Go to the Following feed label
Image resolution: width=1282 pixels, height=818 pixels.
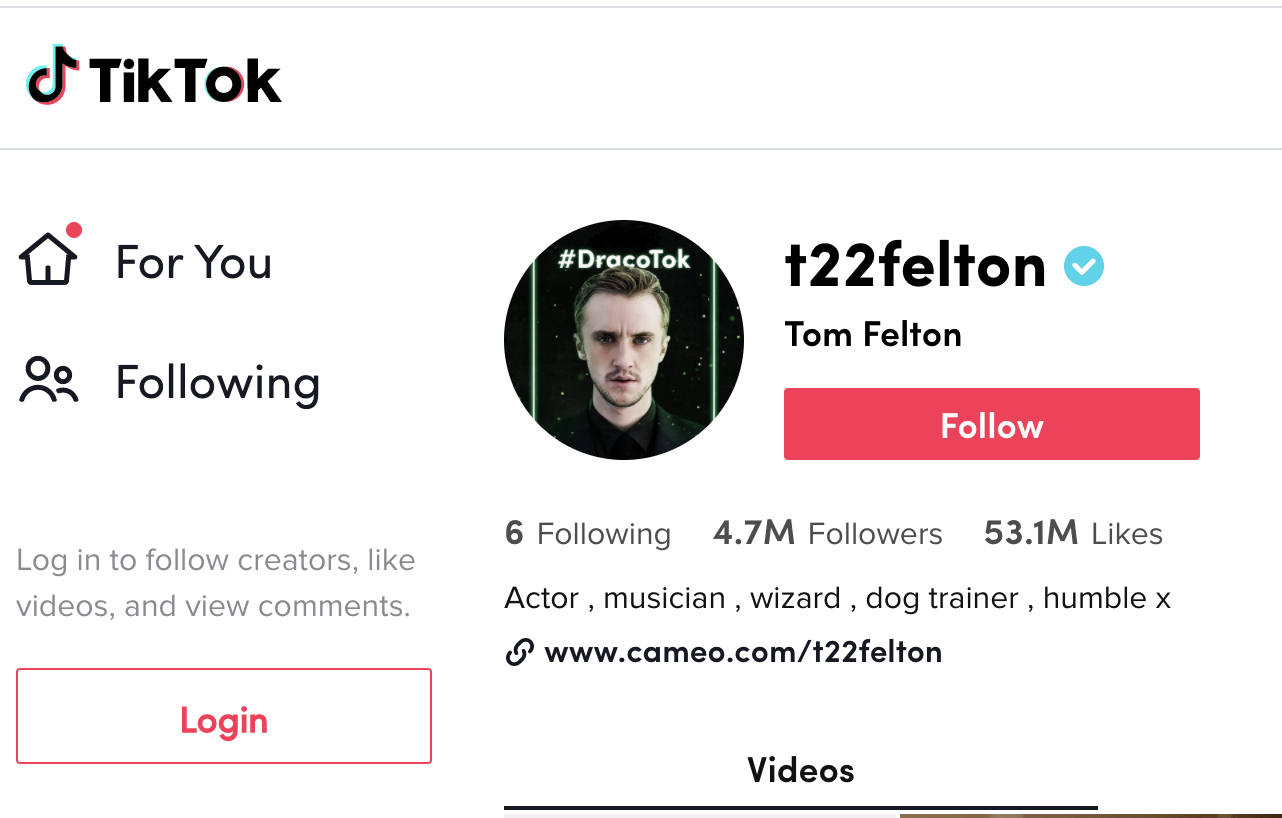coord(218,383)
